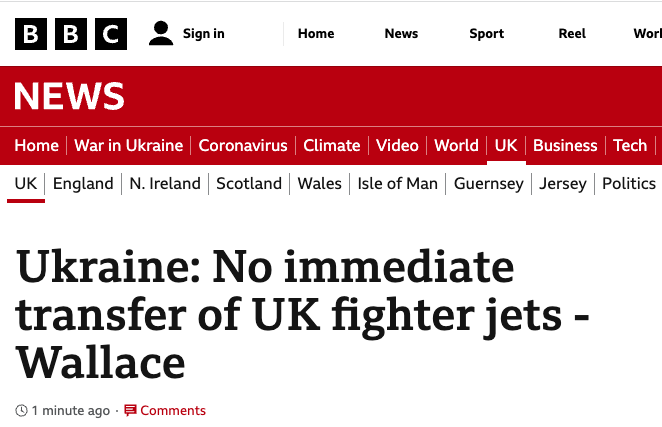Select the Climate section tab
662x427 pixels.
point(331,145)
